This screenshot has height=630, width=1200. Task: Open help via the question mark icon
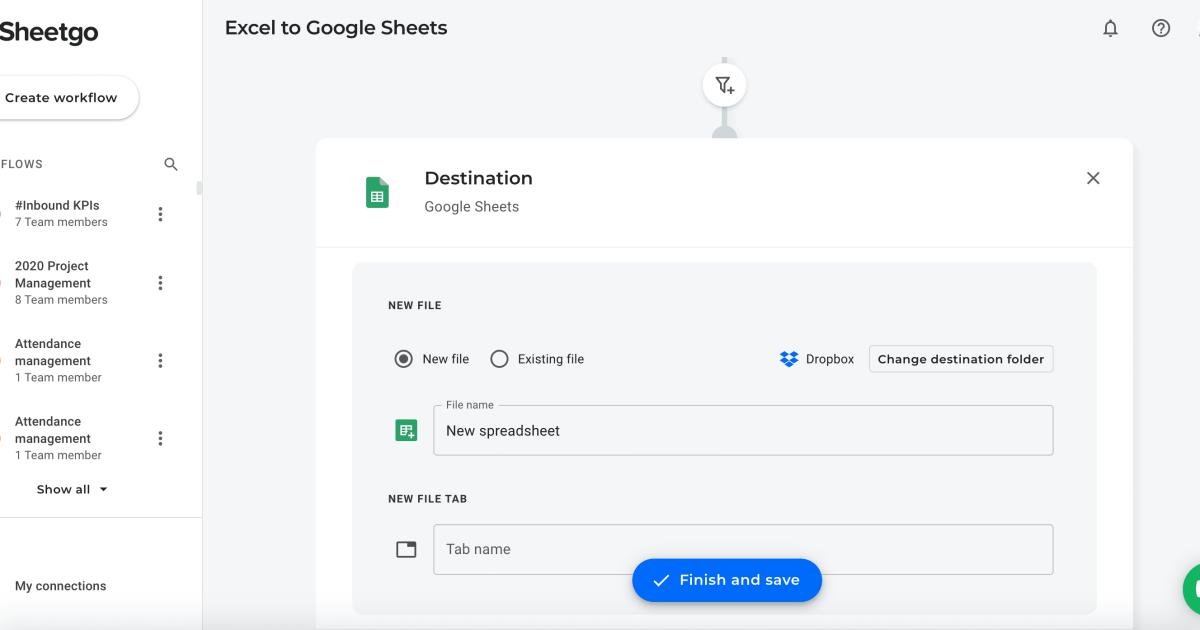point(1160,28)
